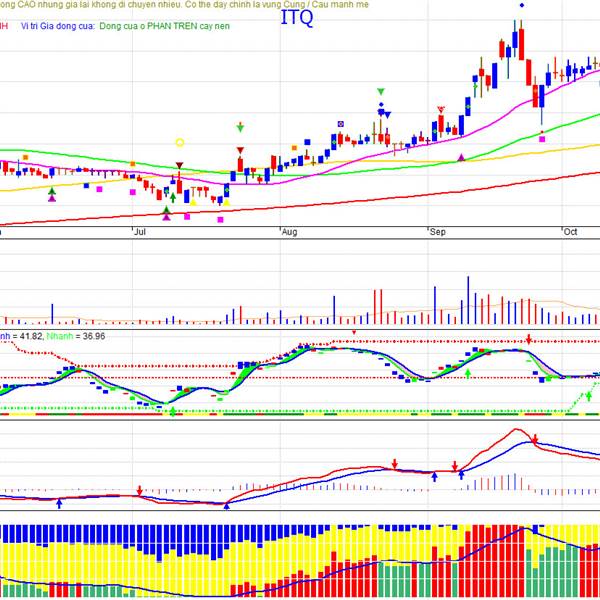Click the blue up arrow at the far-left MACD crossover in June
This screenshot has height=600, width=600.
pyautogui.click(x=59, y=503)
